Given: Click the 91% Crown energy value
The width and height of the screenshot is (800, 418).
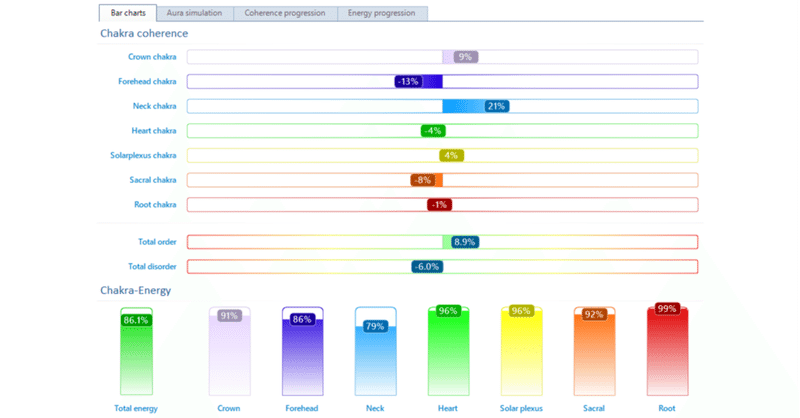Looking at the screenshot, I should click(229, 316).
